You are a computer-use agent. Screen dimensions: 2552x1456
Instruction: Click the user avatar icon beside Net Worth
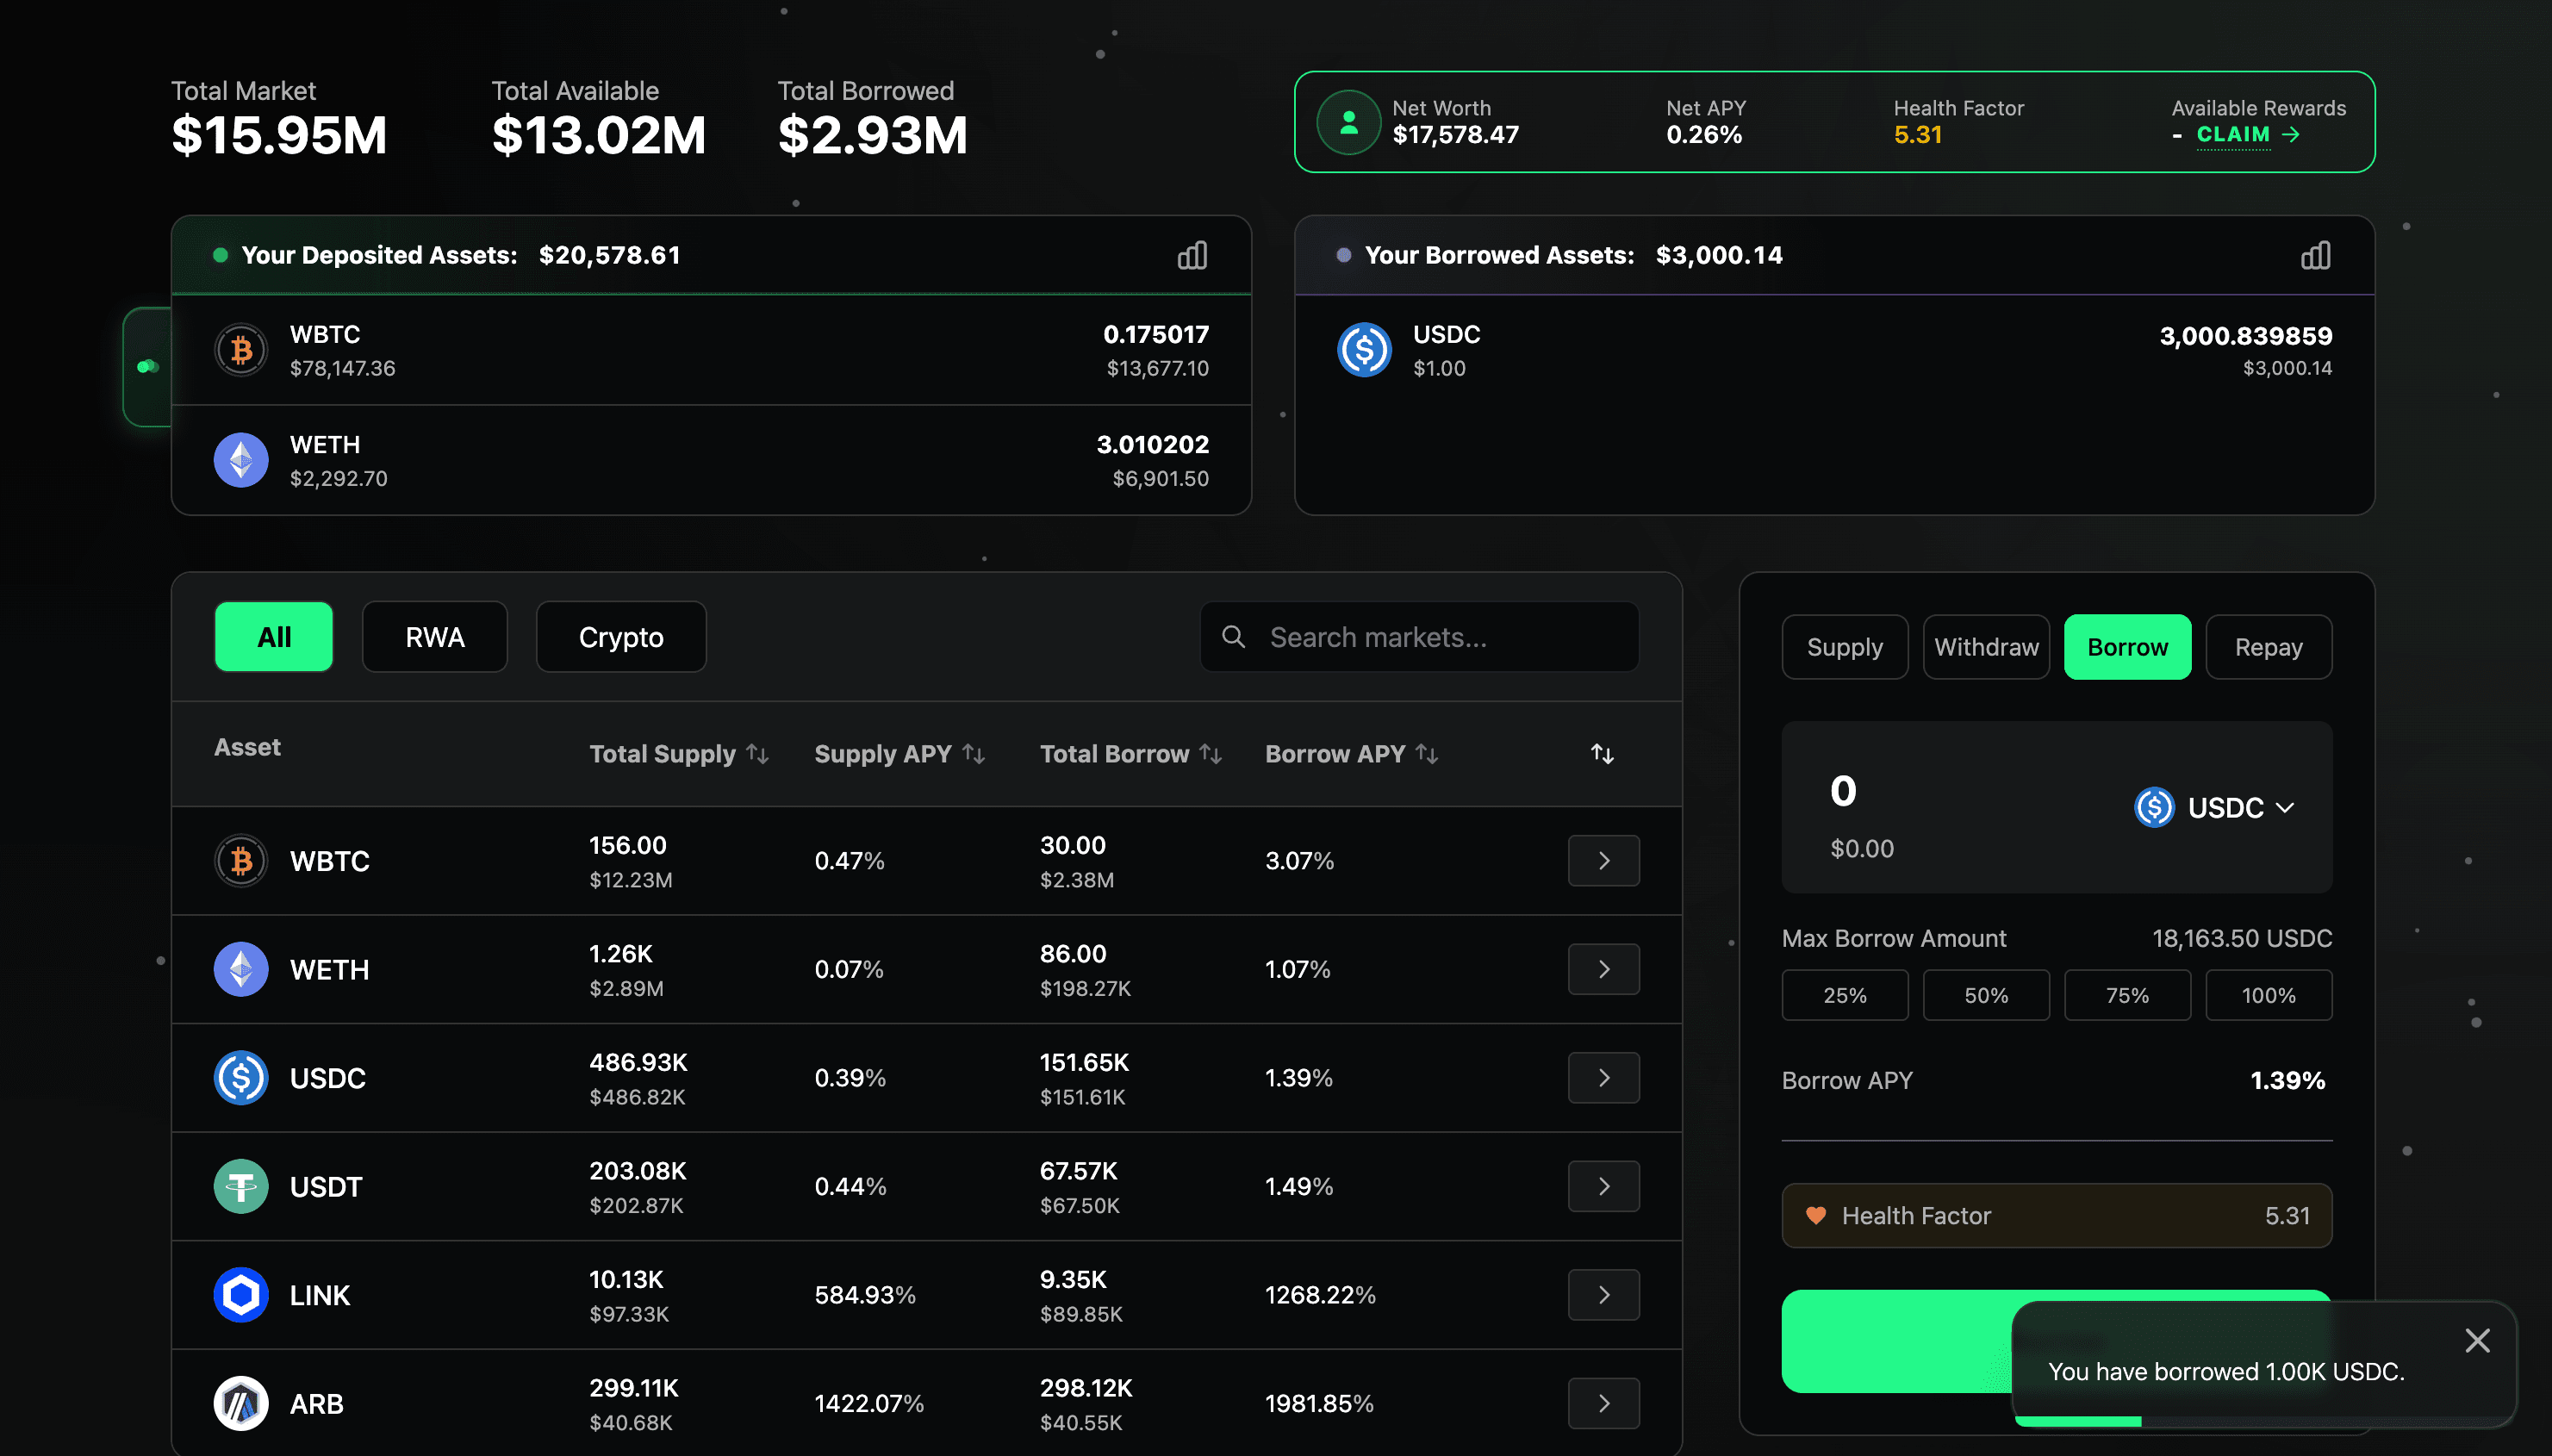(x=1348, y=123)
